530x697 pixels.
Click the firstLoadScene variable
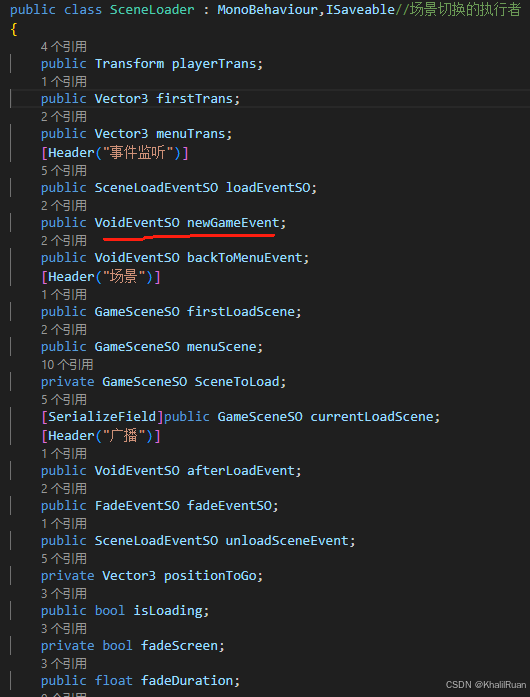pyautogui.click(x=241, y=312)
